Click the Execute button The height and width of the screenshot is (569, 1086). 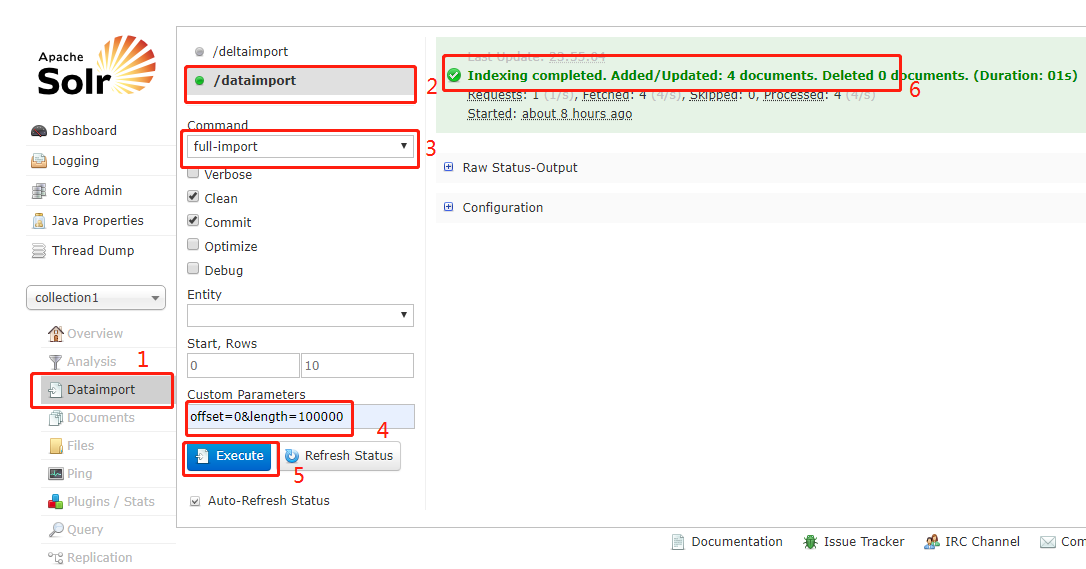[229, 456]
